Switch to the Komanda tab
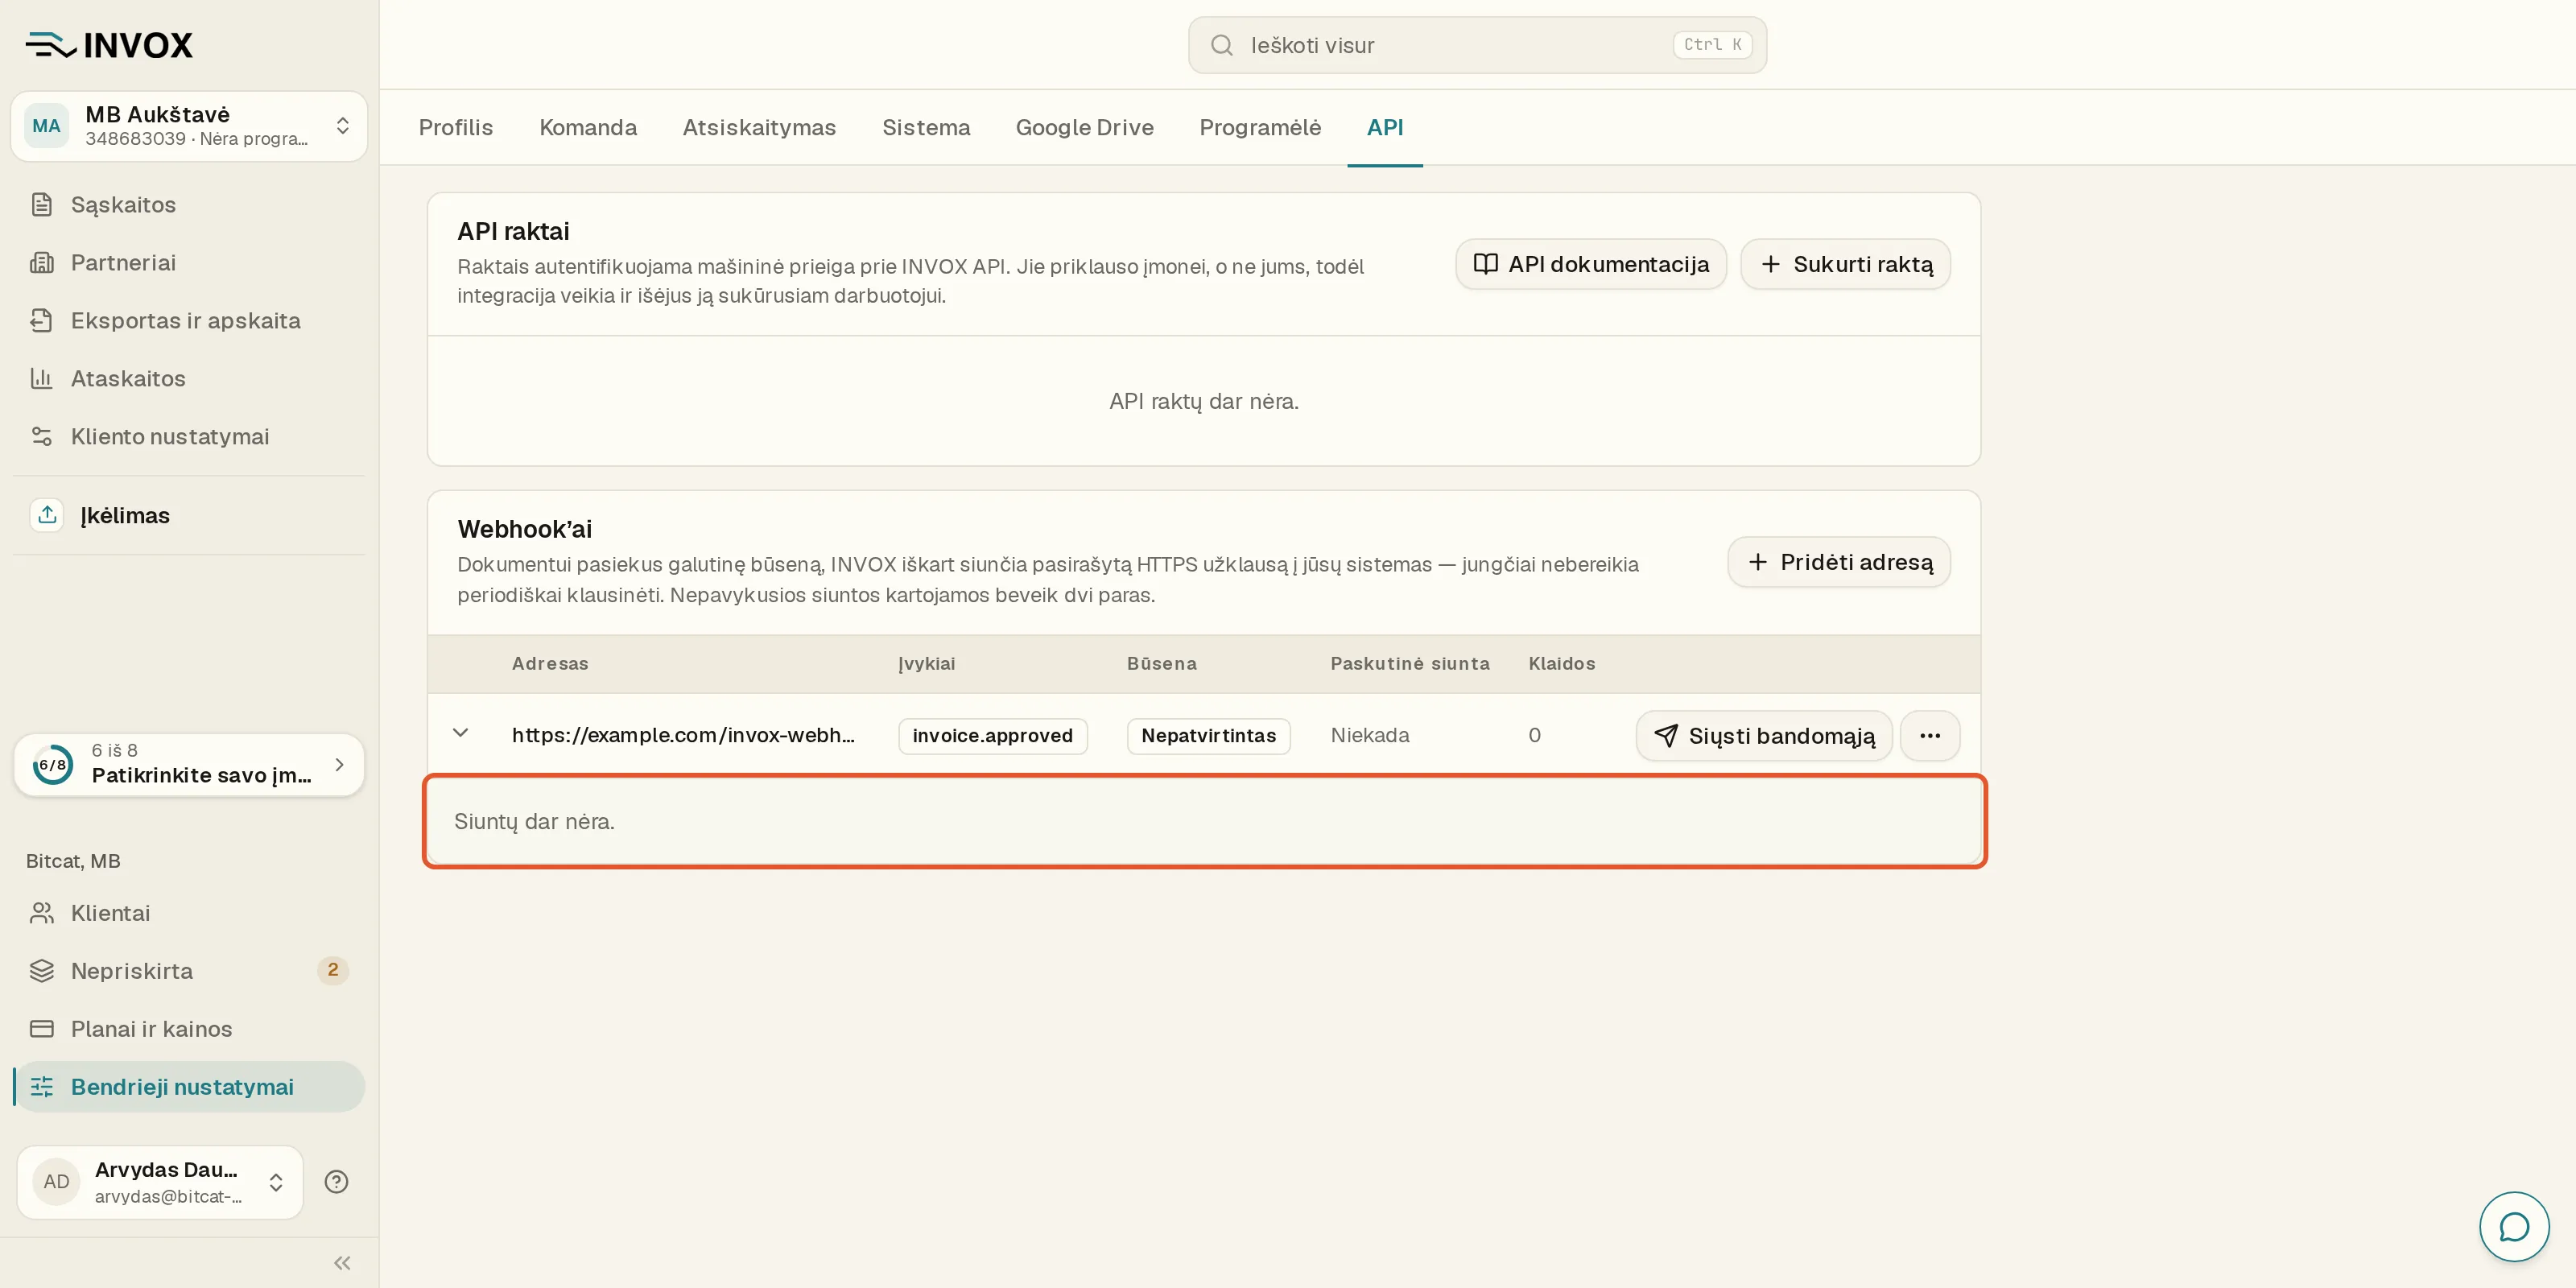This screenshot has width=2576, height=1288. 588,128
